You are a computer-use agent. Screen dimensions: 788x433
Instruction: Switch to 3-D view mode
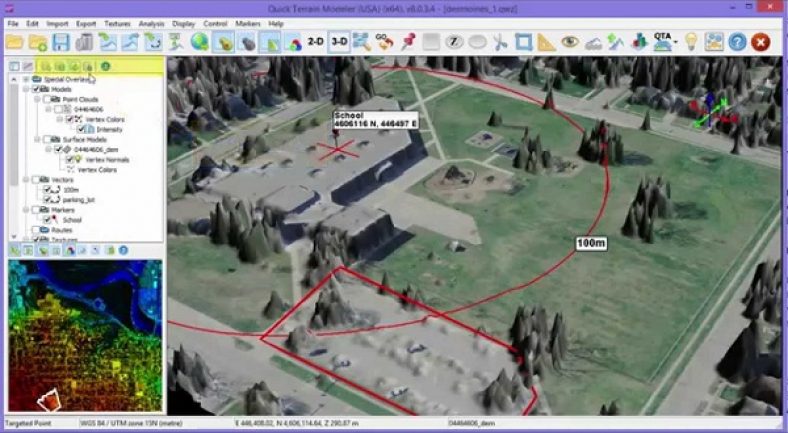coord(340,42)
